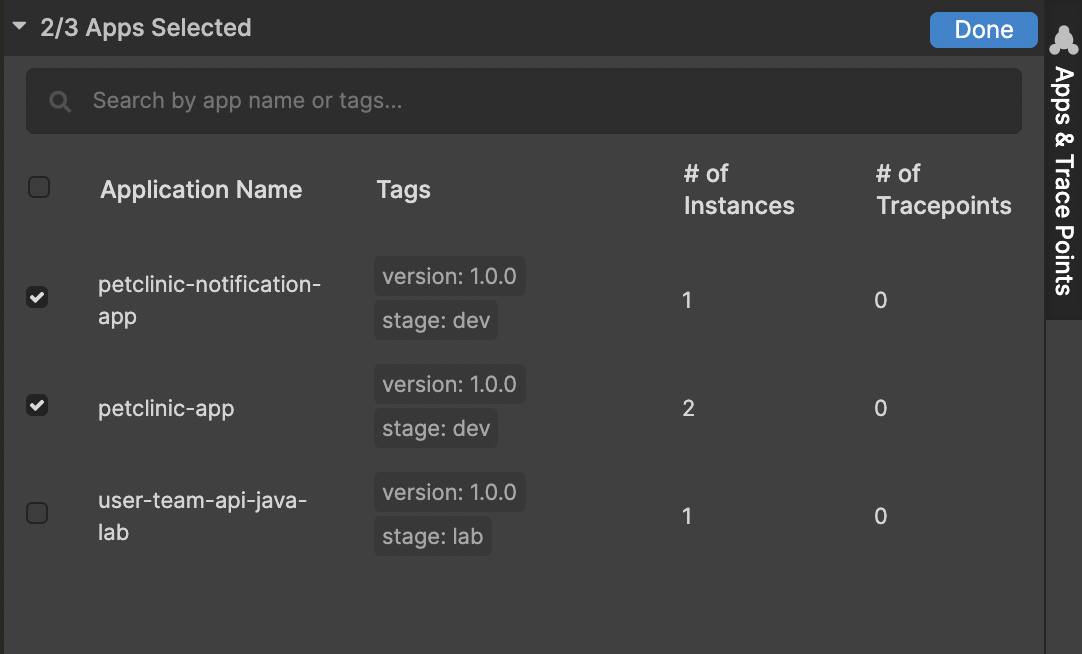The width and height of the screenshot is (1082, 654).
Task: Click the # of Instances column header
Action: coord(739,190)
